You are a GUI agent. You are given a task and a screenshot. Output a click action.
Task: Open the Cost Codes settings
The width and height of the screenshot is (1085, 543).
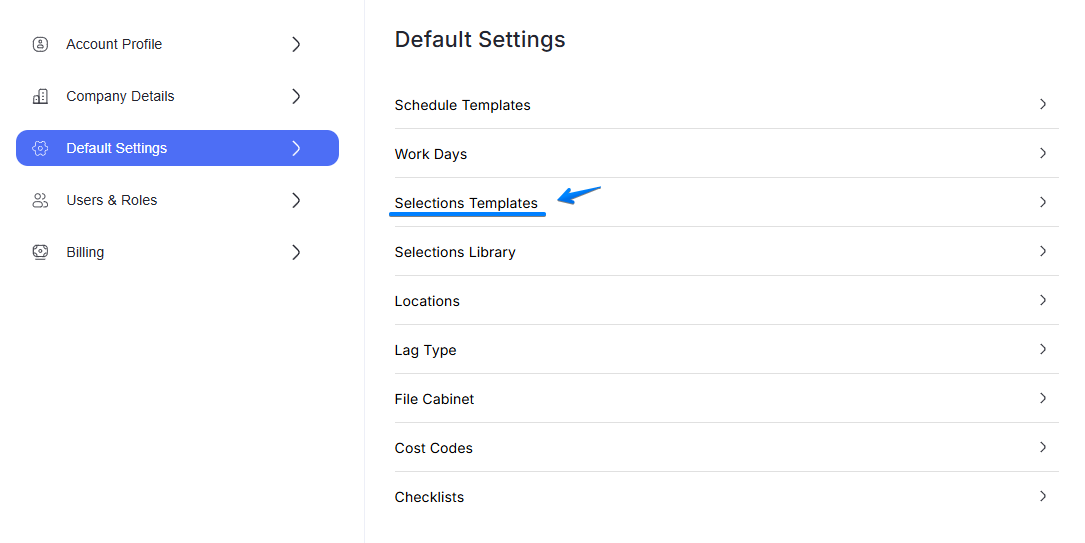434,448
